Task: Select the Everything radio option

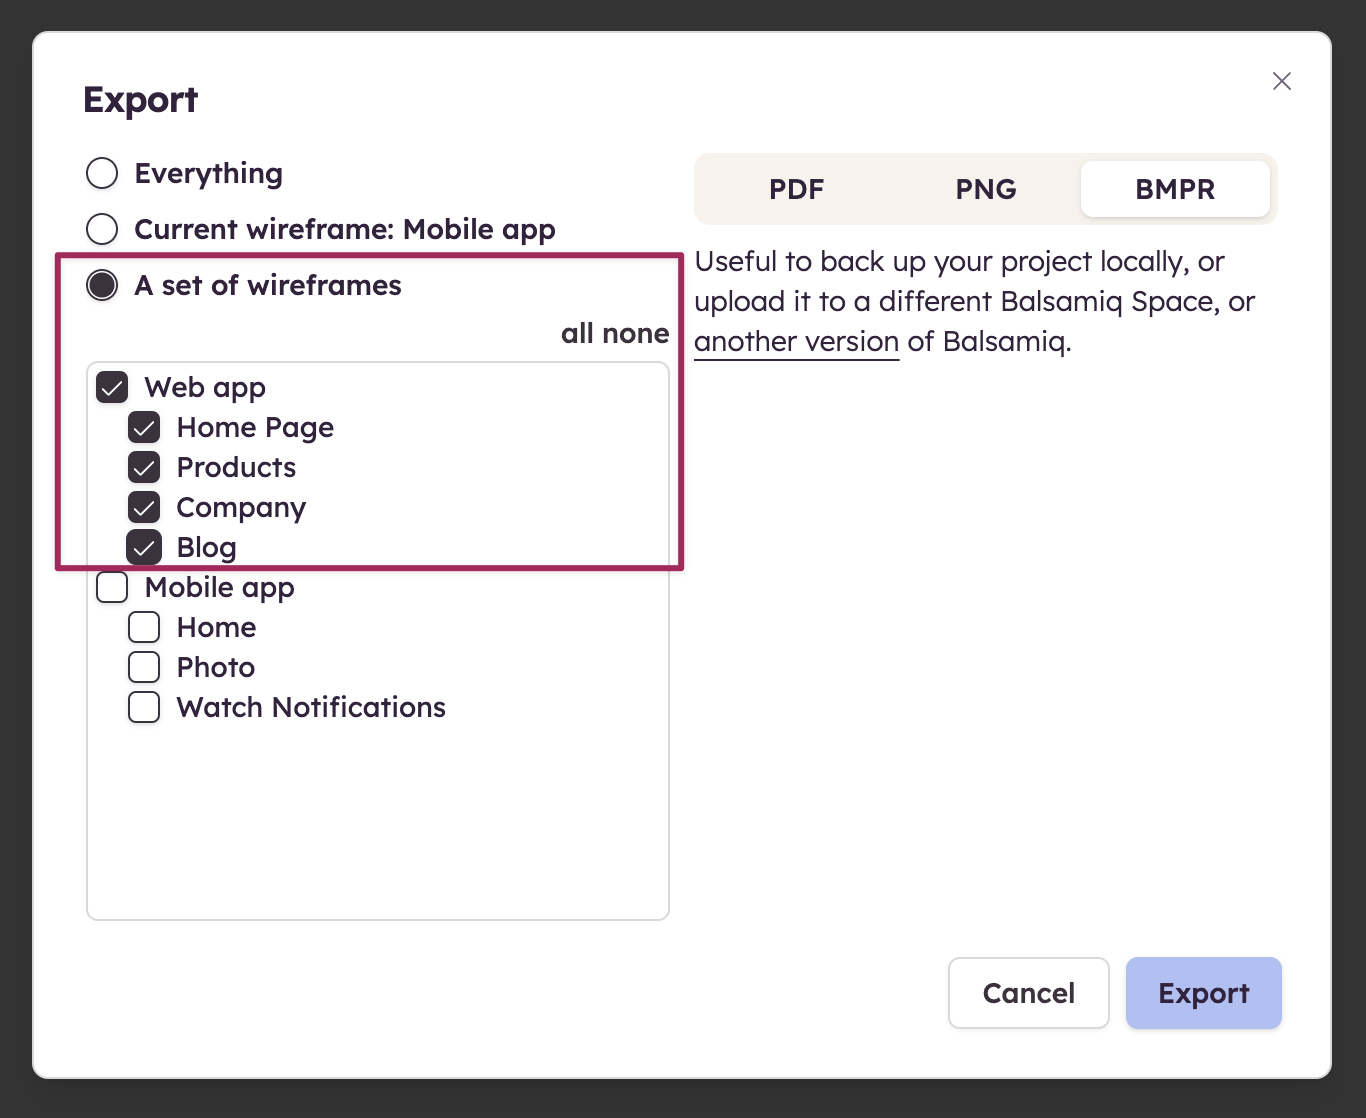Action: point(102,173)
